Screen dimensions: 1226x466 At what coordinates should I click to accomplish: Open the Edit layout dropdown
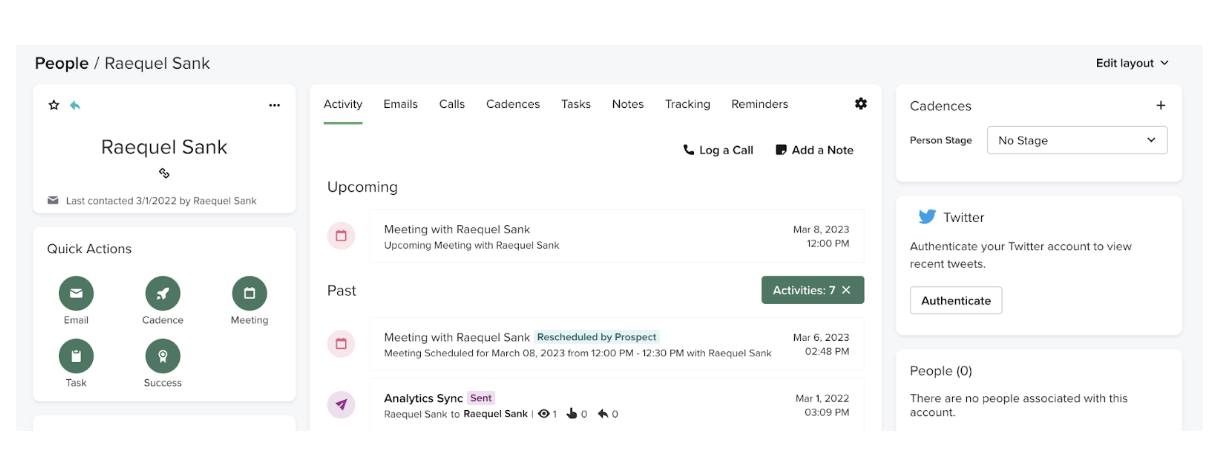click(x=1132, y=63)
